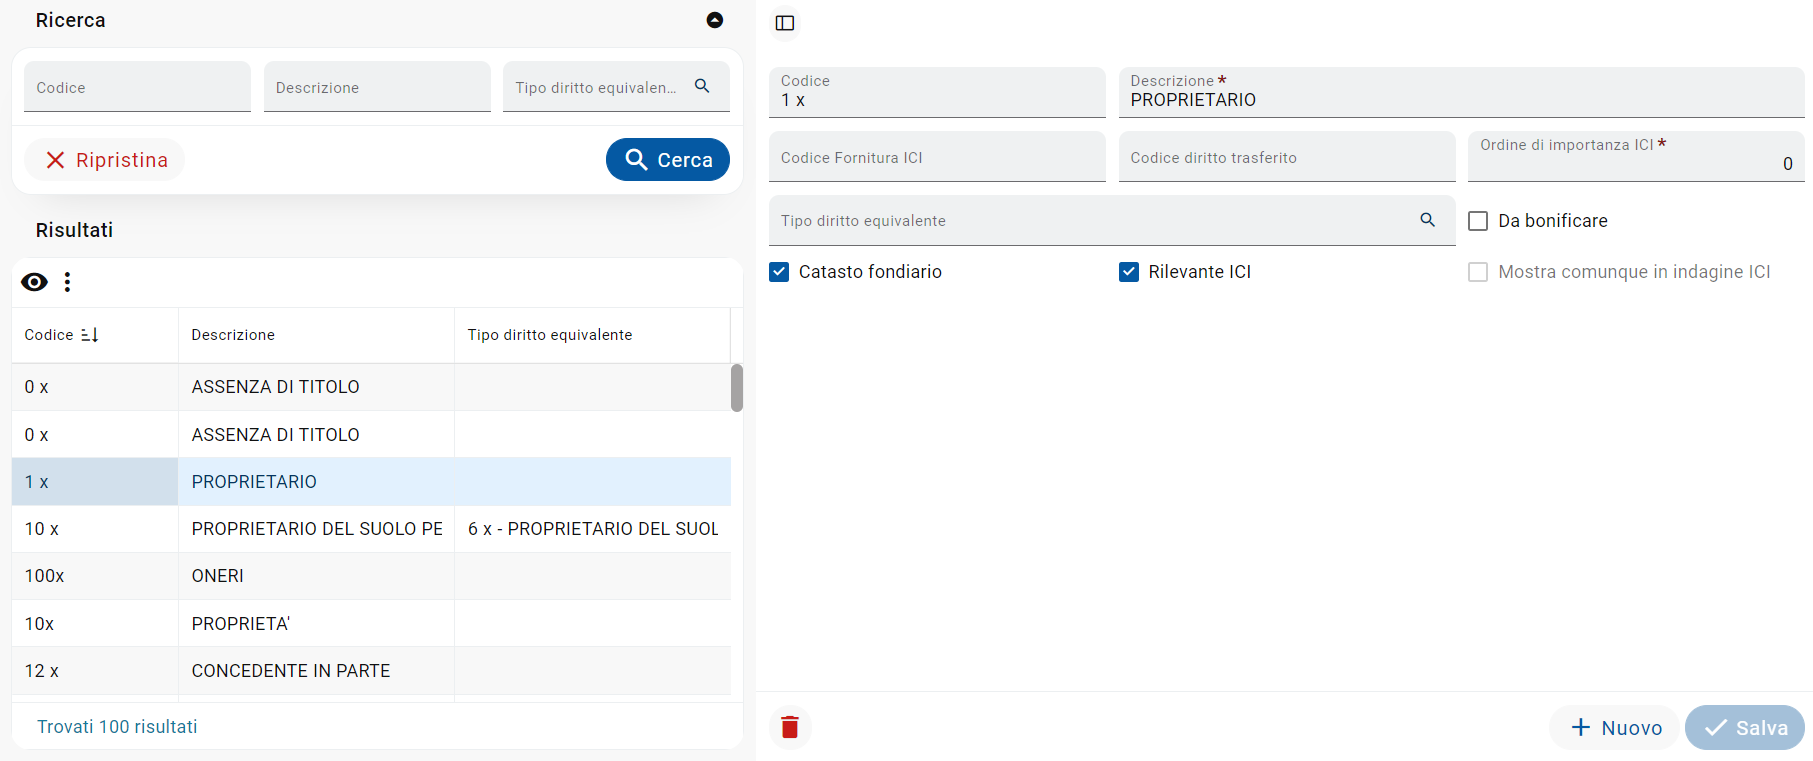Click the Ripristina reset button
The width and height of the screenshot is (1813, 761).
coord(105,160)
